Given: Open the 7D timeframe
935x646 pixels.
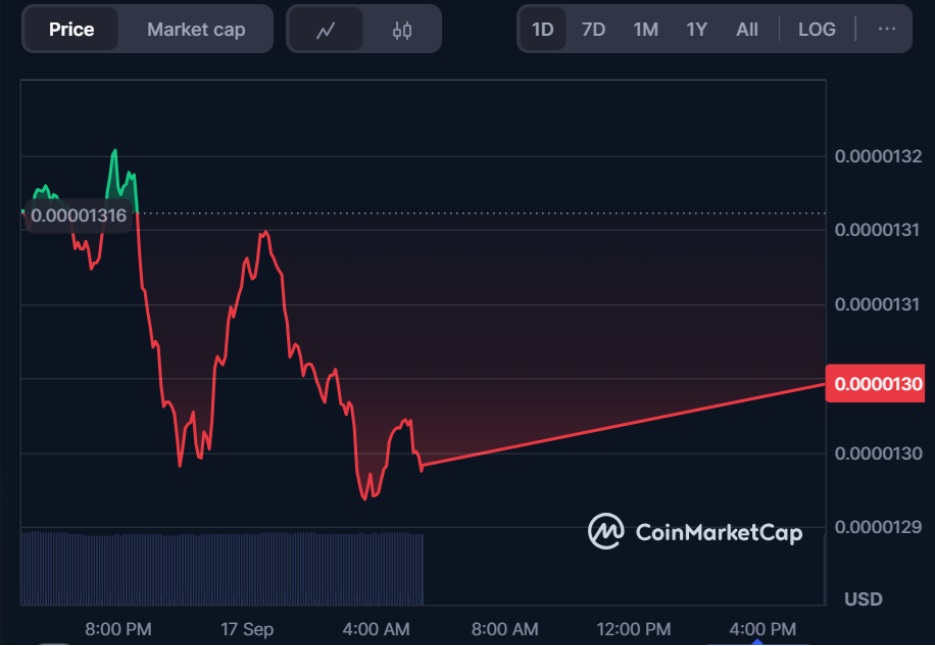Looking at the screenshot, I should [x=593, y=29].
